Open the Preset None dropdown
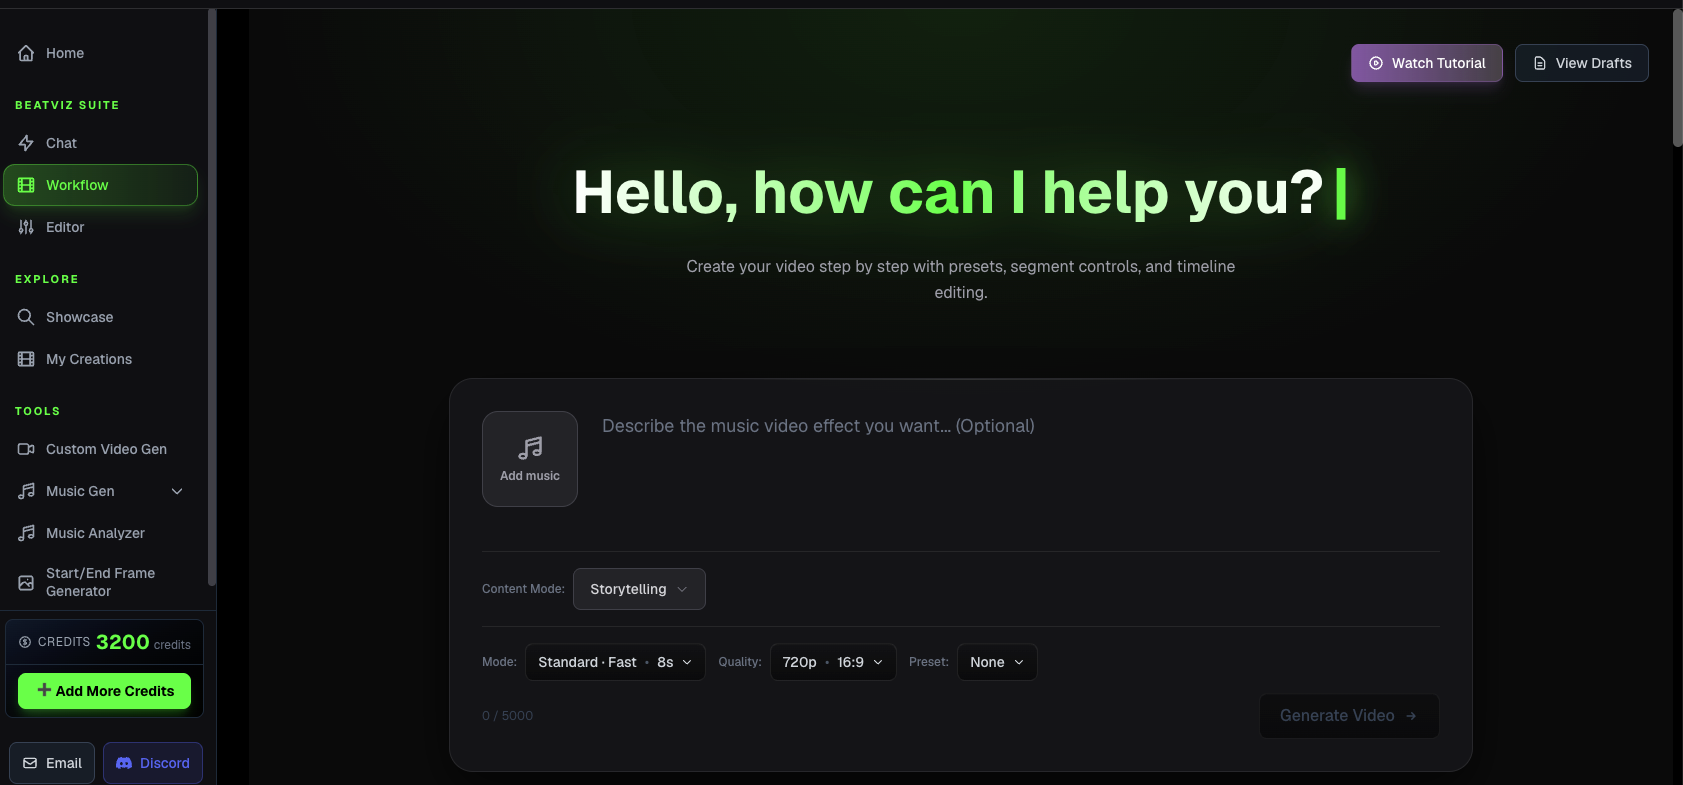 (x=997, y=662)
